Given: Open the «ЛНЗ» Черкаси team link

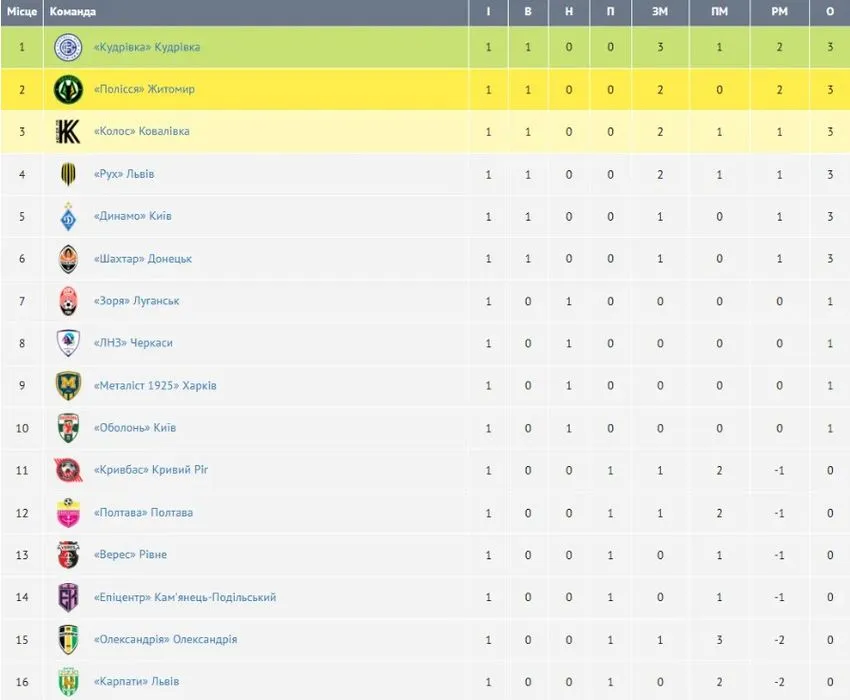Looking at the screenshot, I should 133,343.
